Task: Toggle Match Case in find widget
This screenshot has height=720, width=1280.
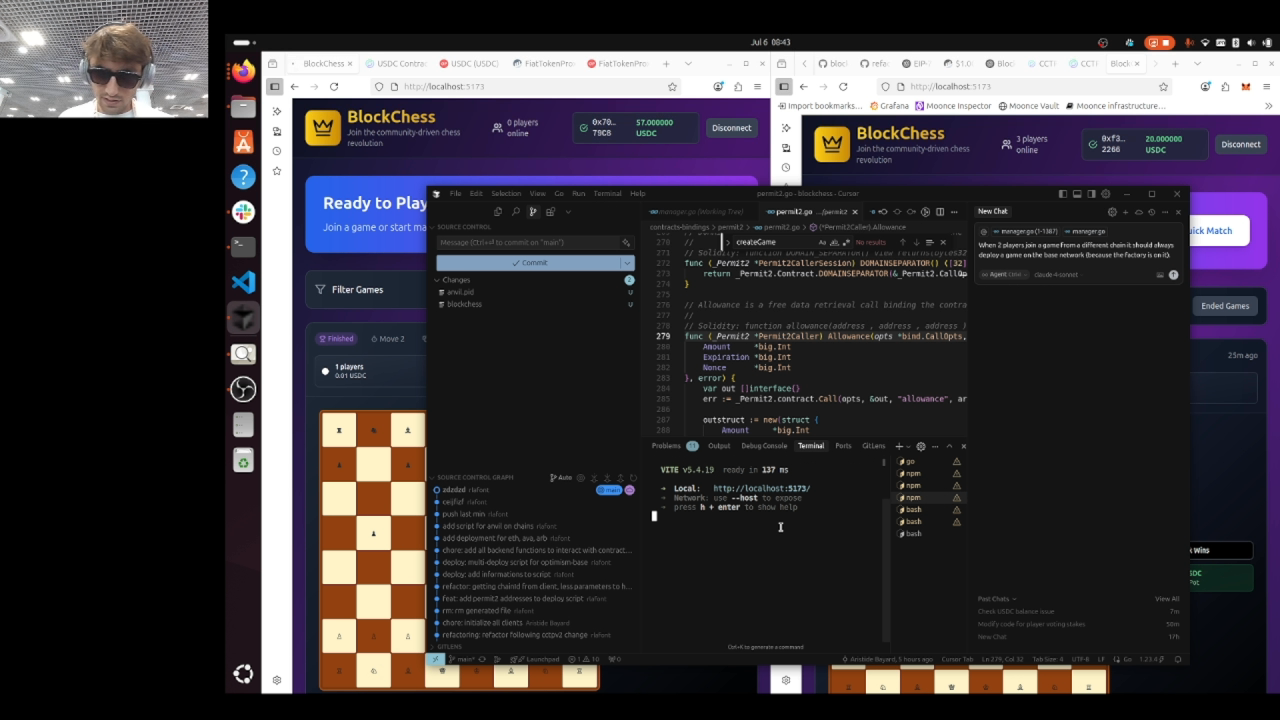Action: pos(822,242)
